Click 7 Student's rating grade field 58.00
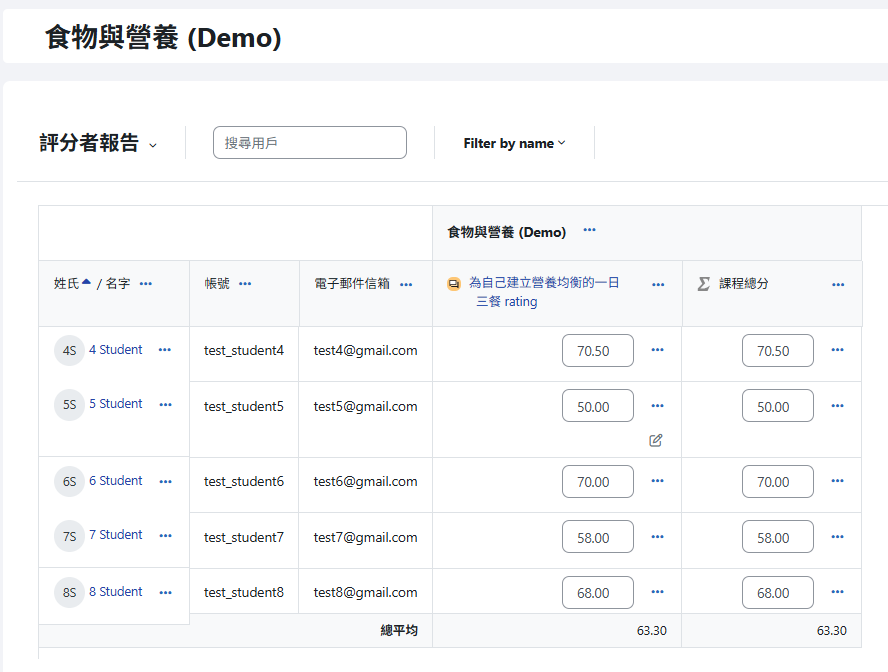This screenshot has width=888, height=672. coord(597,537)
